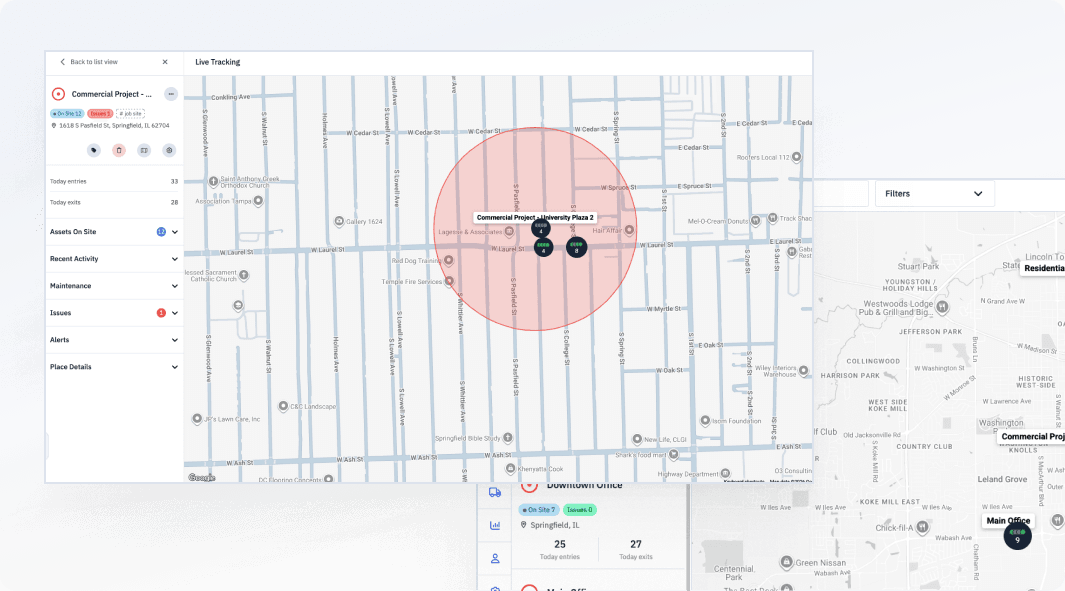The image size is (1065, 591).
Task: Click the Wiley Interiors Warehouse map pin
Action: click(x=804, y=370)
